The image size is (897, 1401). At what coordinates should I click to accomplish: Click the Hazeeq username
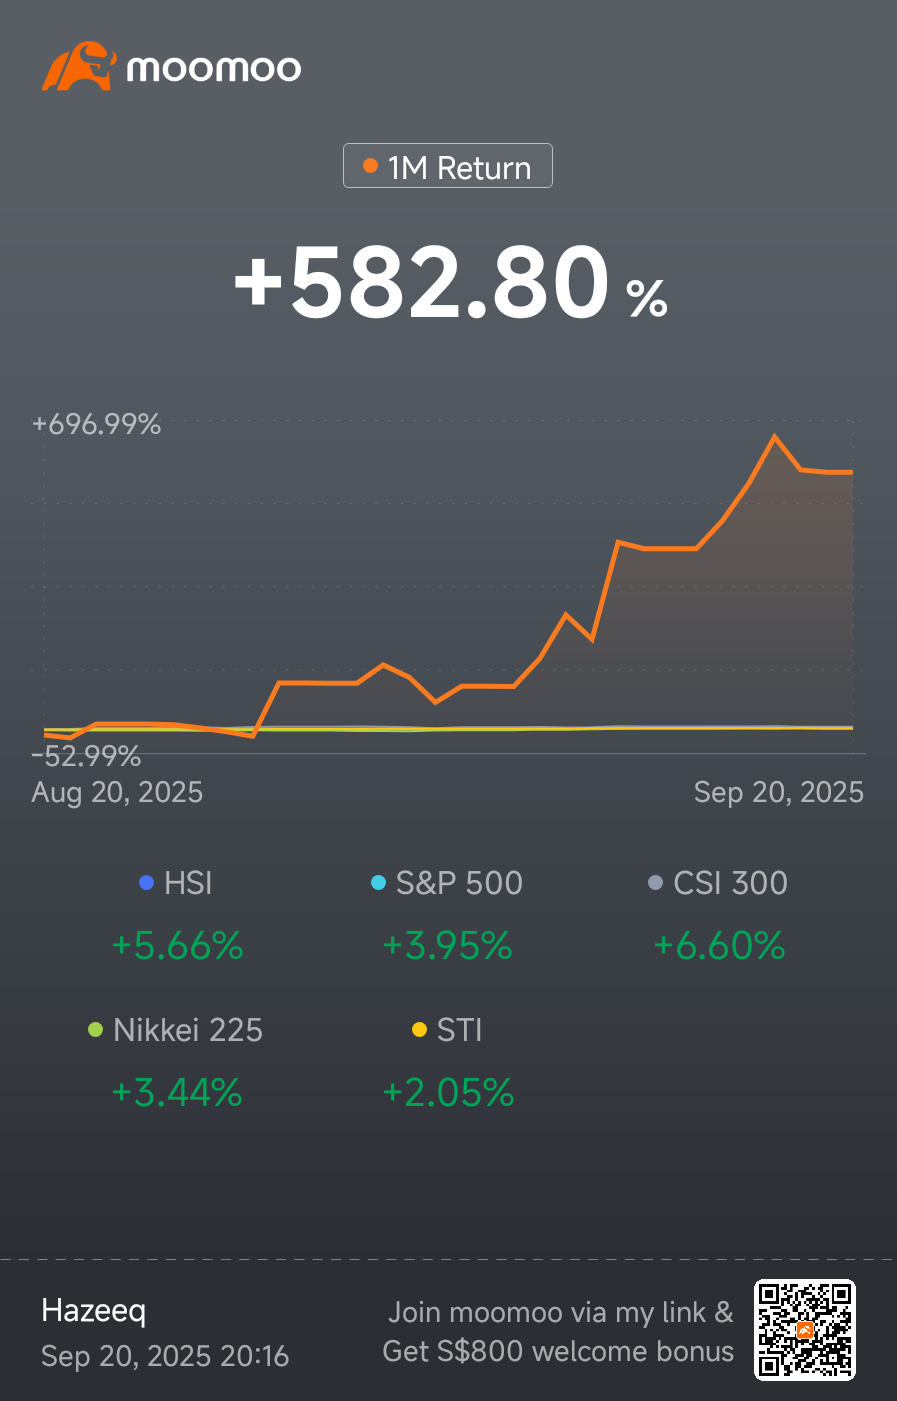pyautogui.click(x=94, y=1311)
